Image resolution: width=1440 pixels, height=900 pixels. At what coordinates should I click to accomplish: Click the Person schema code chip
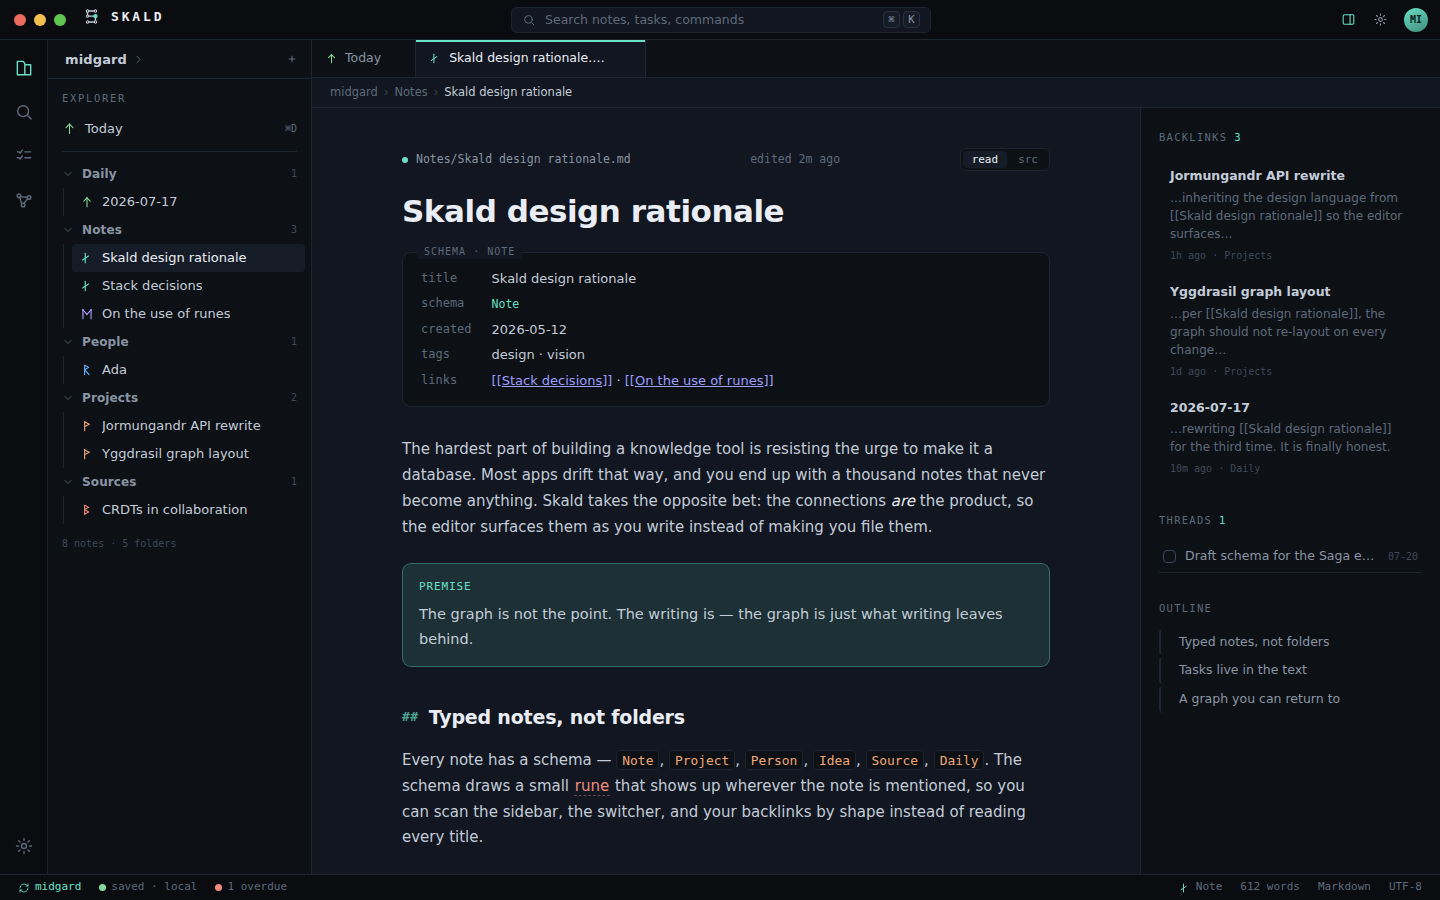point(774,761)
